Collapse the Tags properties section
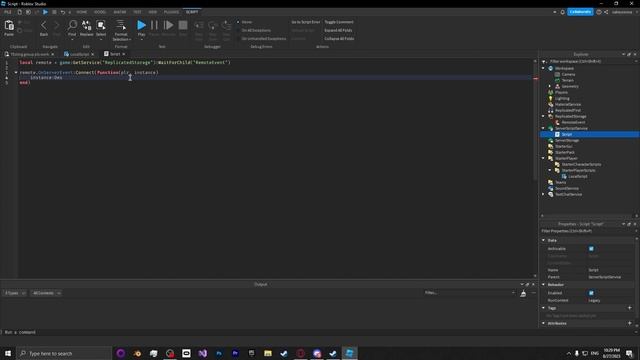The height and width of the screenshot is (360, 640). point(544,308)
